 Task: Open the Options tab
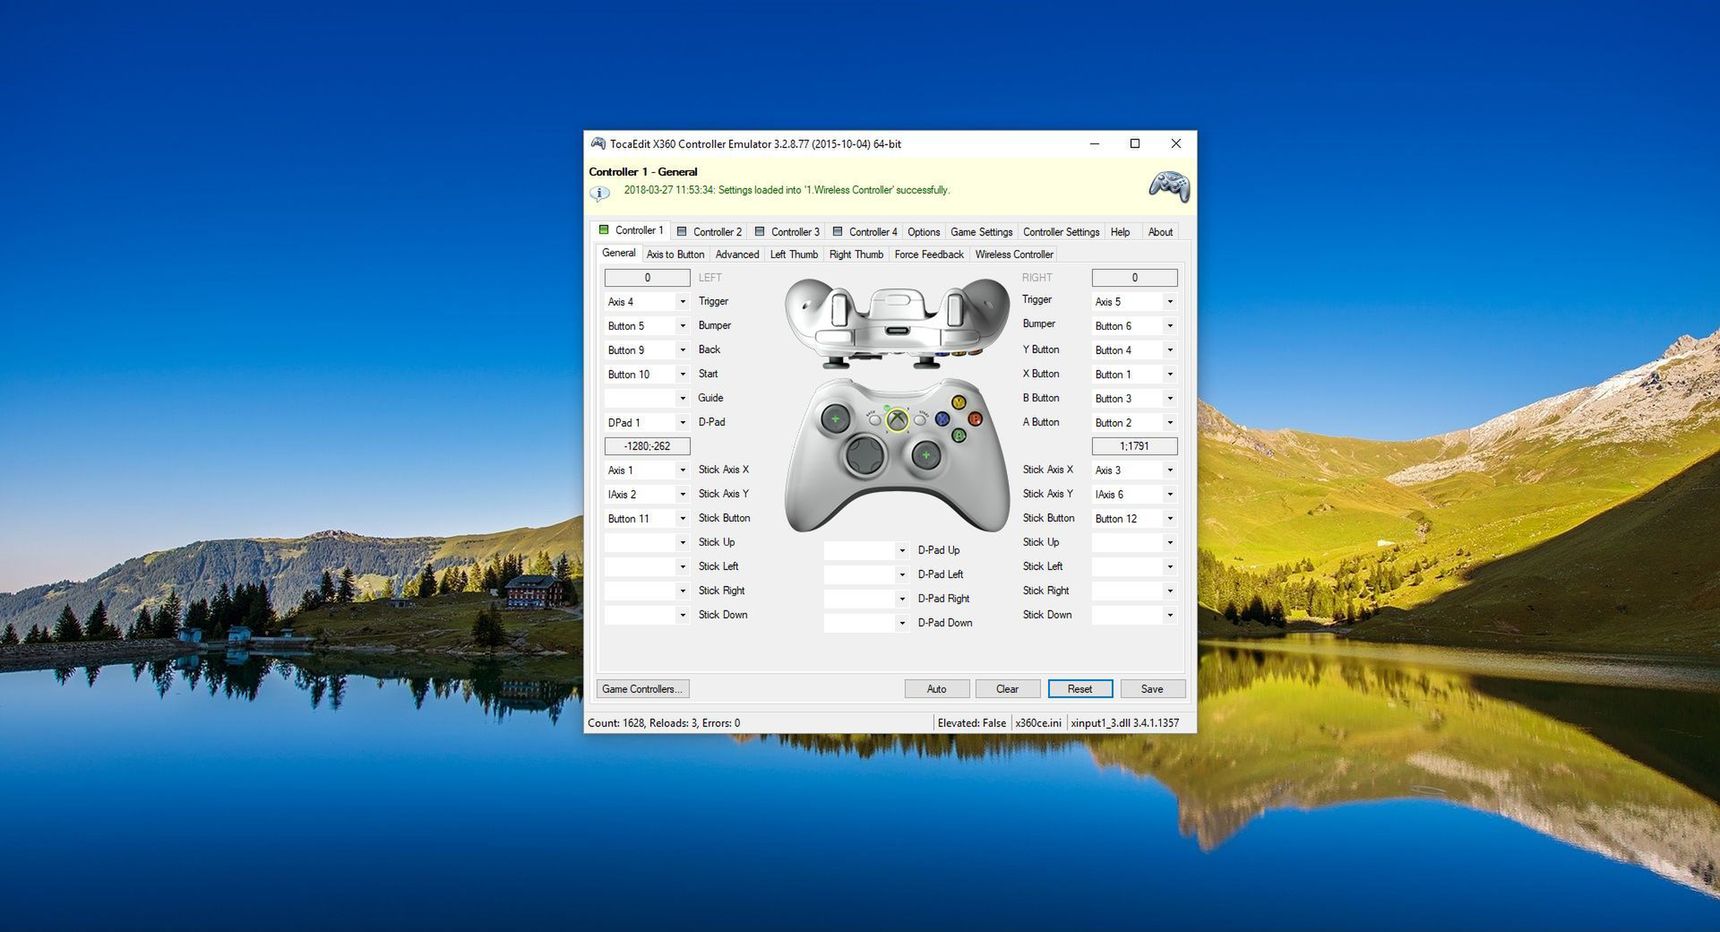(x=923, y=232)
